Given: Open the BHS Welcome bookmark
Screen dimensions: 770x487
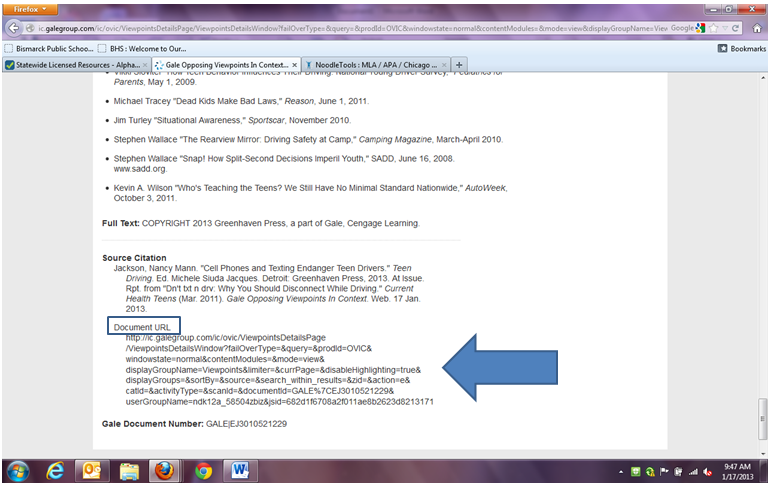Looking at the screenshot, I should pos(142,49).
